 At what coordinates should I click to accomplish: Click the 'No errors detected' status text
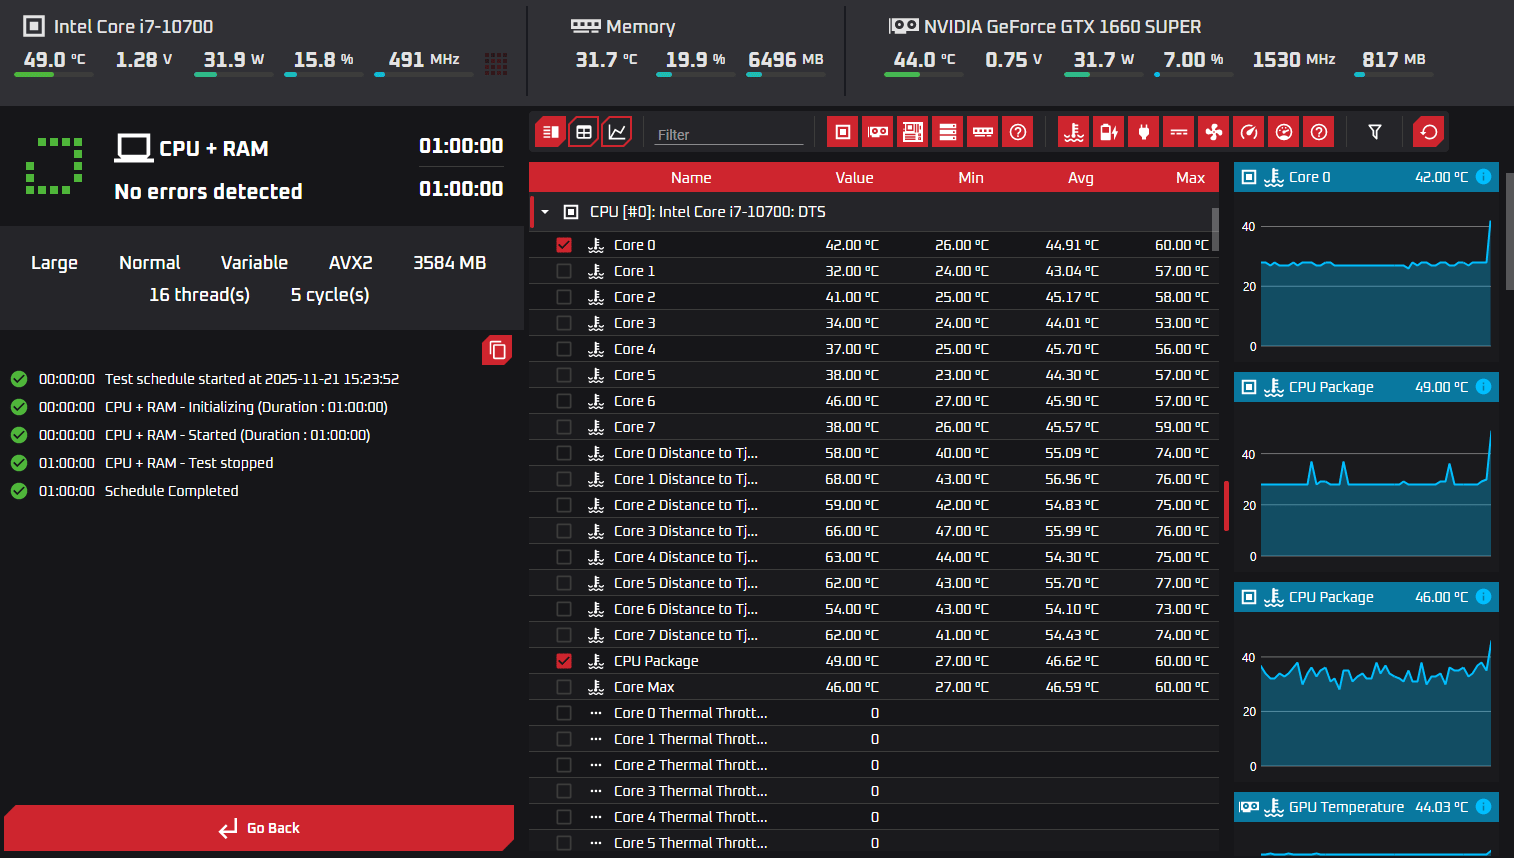pyautogui.click(x=208, y=191)
